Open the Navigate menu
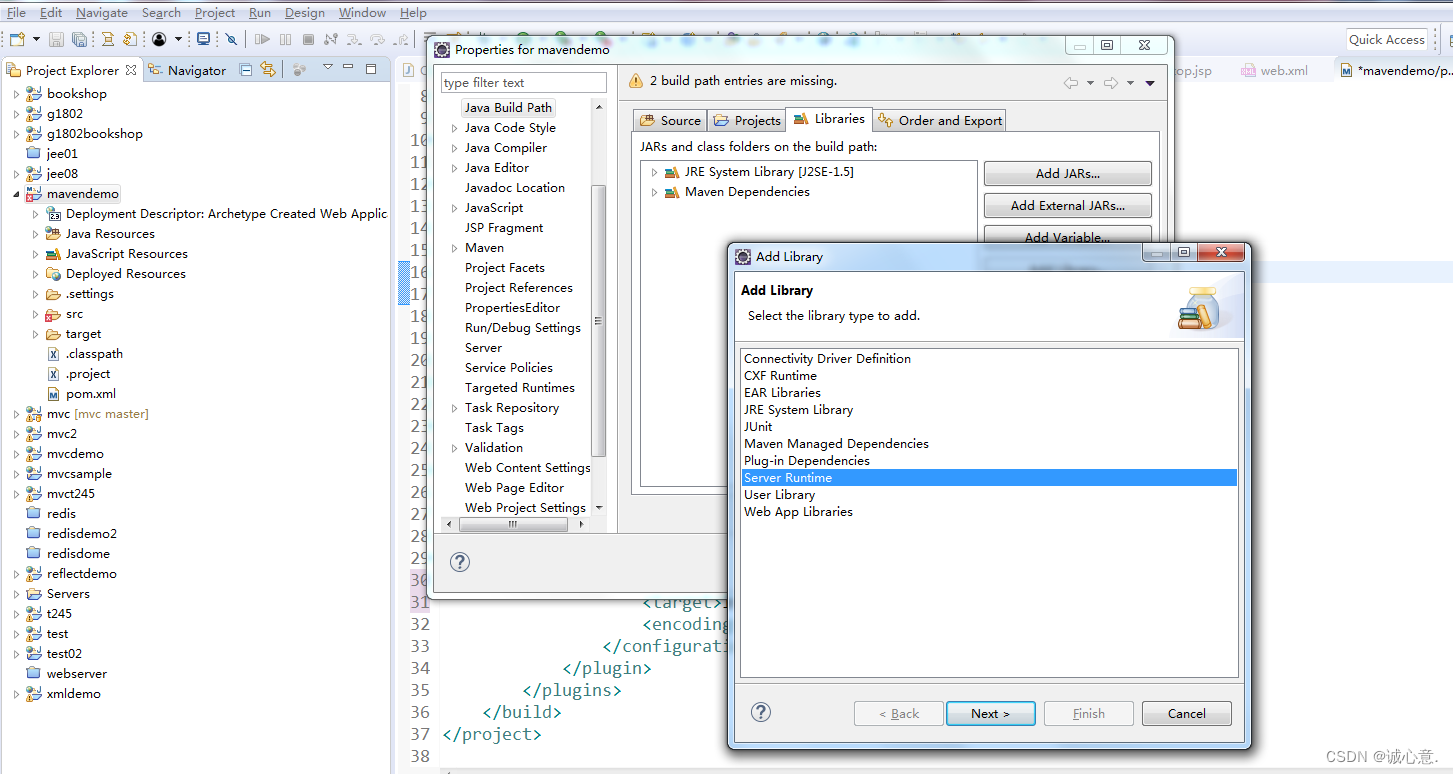Viewport: 1453px width, 774px height. [102, 12]
